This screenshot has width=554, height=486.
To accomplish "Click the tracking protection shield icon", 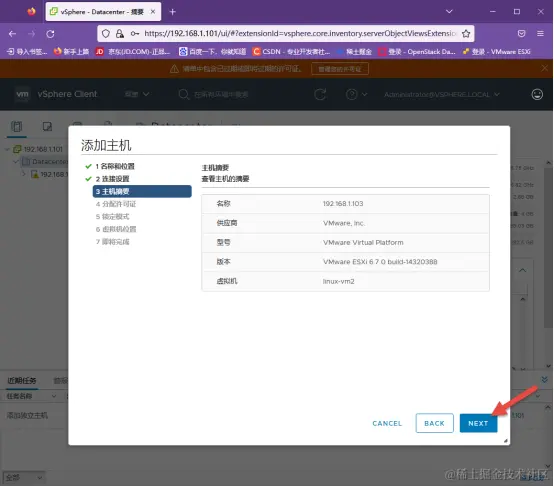I will 106,34.
